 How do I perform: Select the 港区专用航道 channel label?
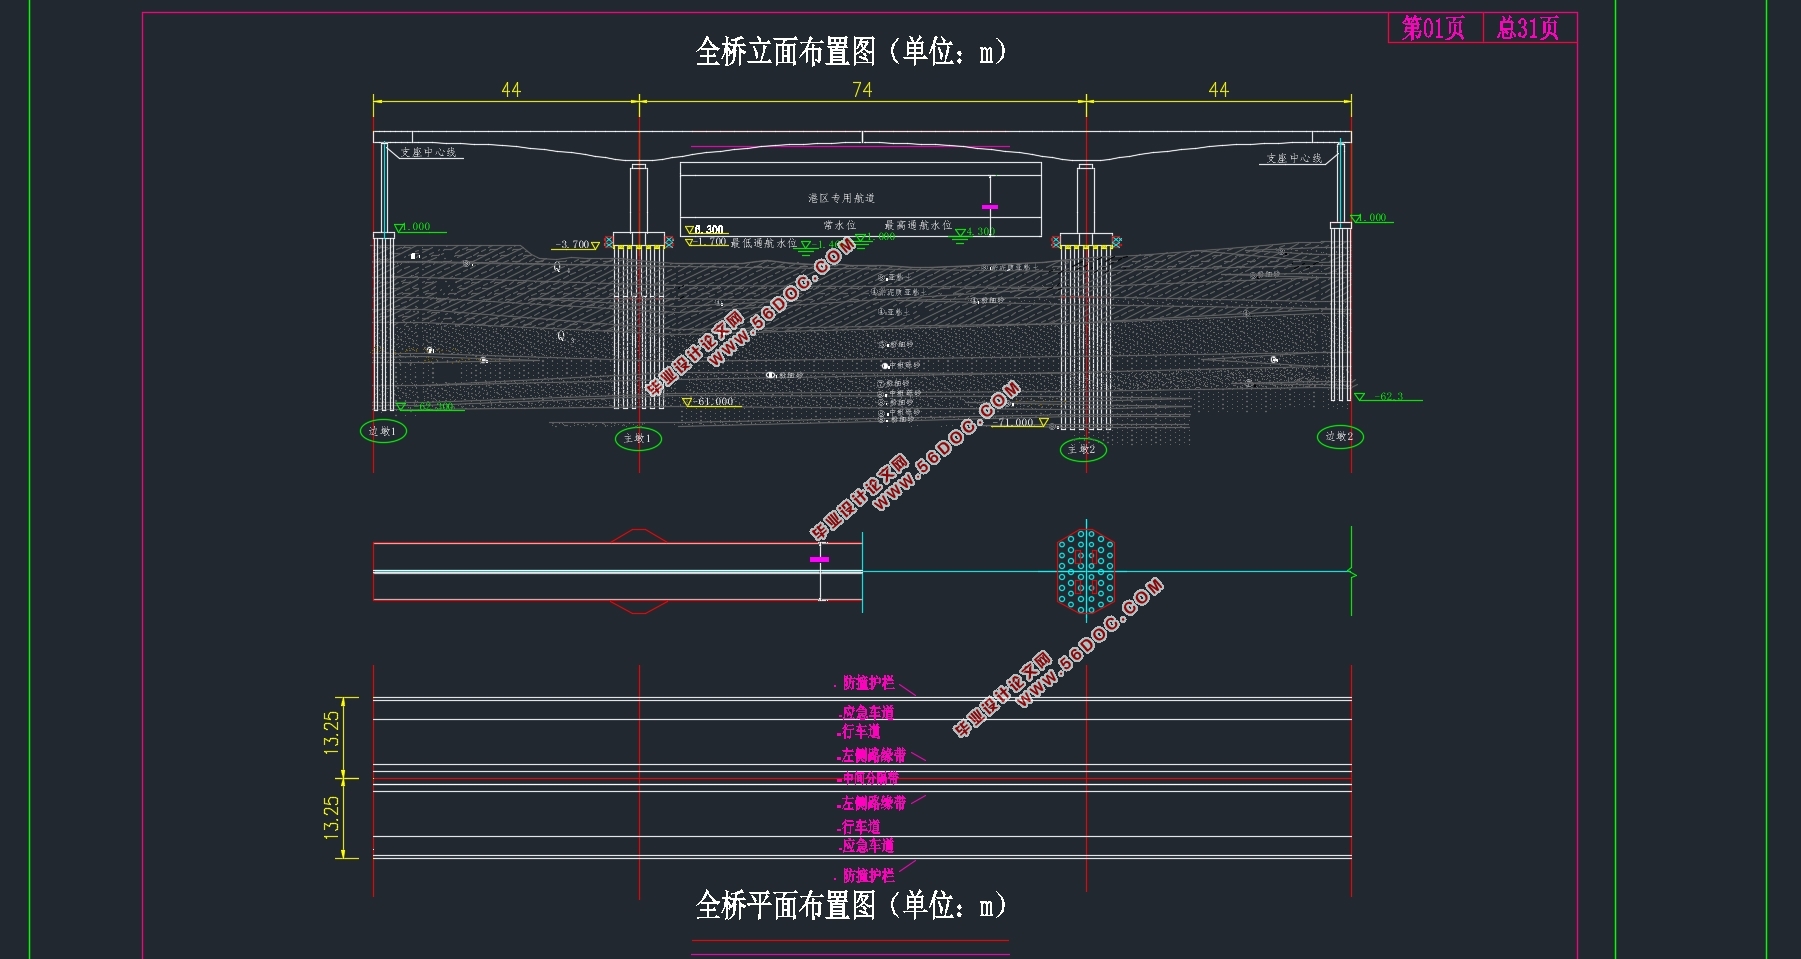pyautogui.click(x=841, y=198)
